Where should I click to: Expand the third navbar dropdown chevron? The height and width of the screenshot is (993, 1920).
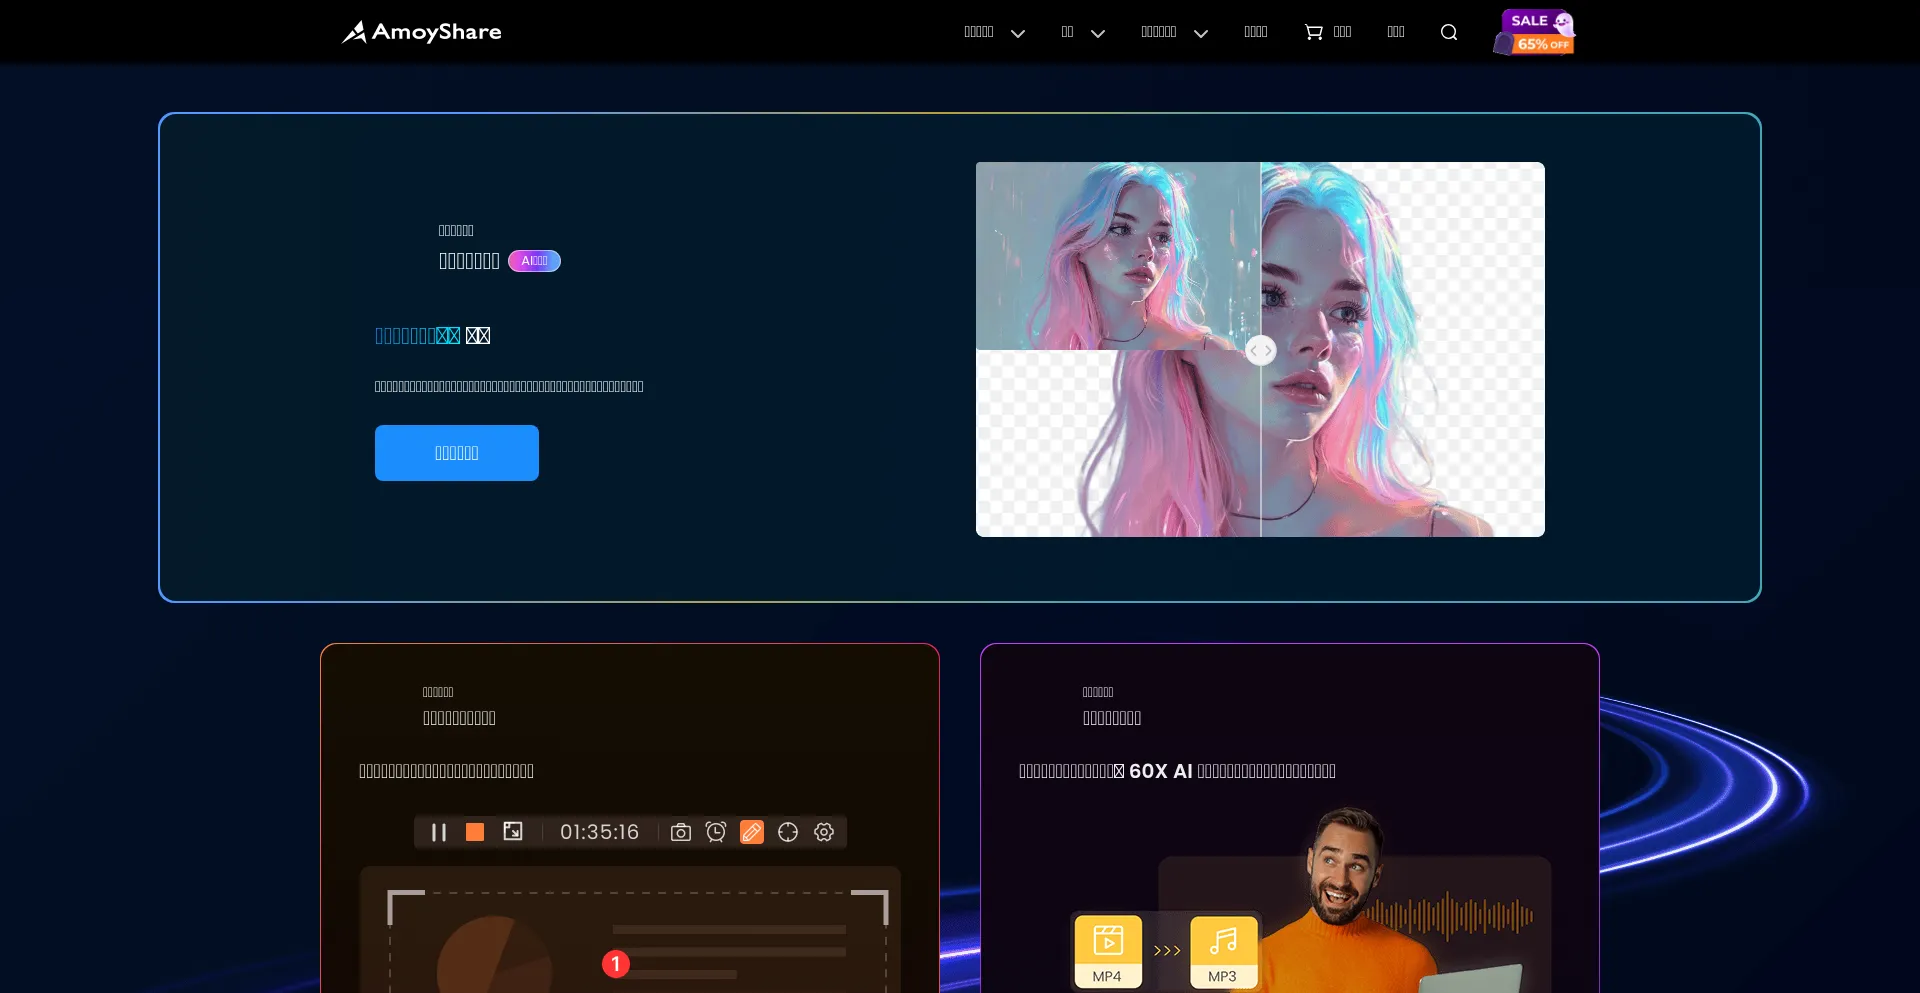[x=1201, y=33]
